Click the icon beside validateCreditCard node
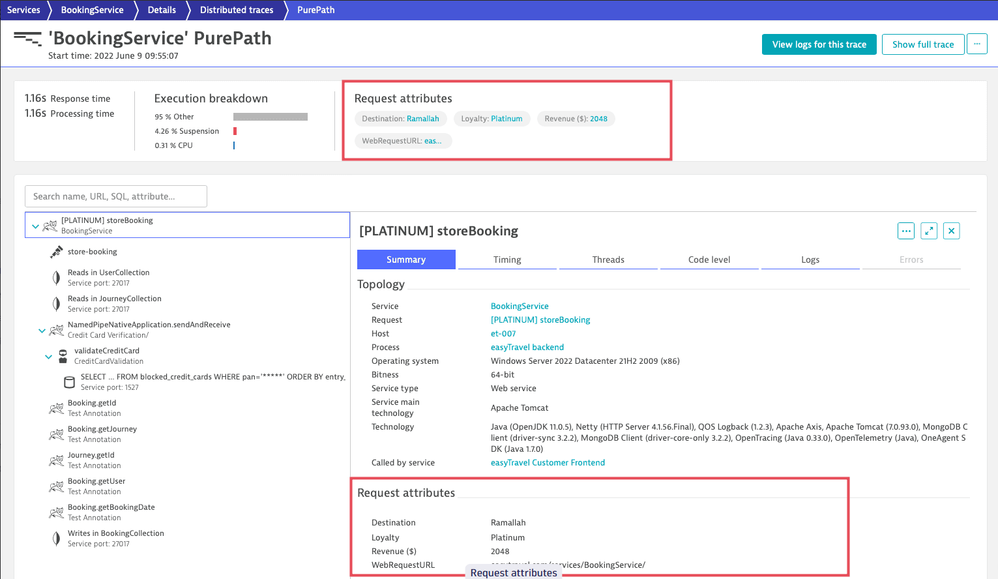The height and width of the screenshot is (579, 998). click(63, 356)
